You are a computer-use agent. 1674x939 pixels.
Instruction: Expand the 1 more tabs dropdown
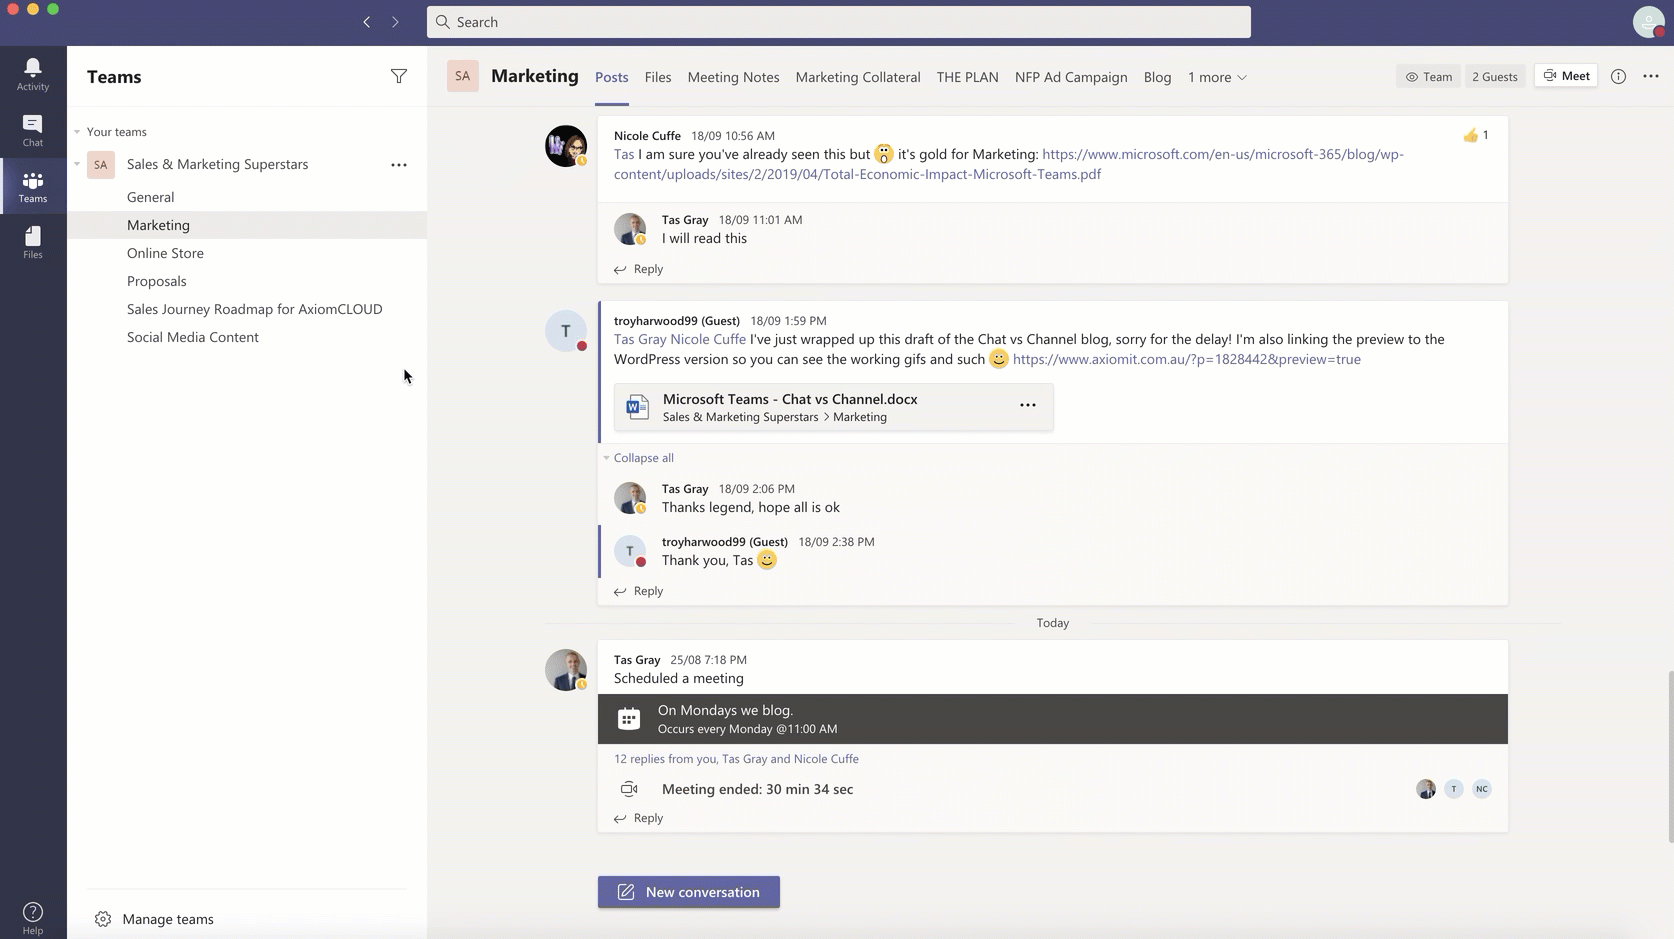click(x=1217, y=77)
